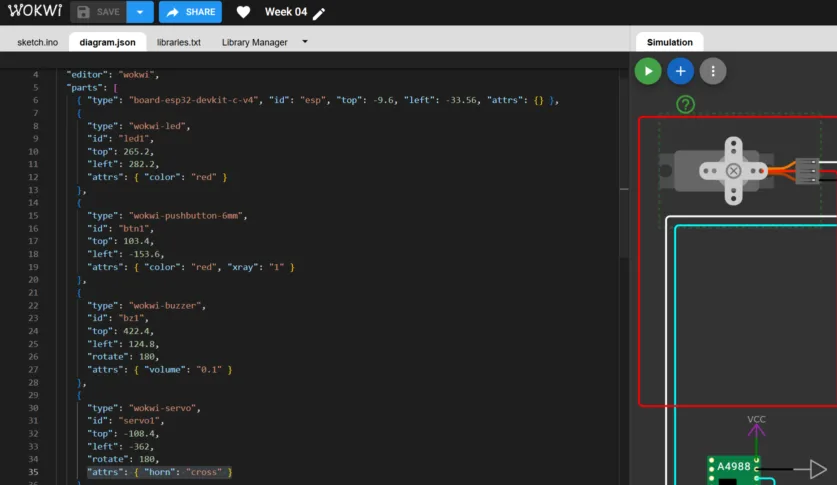Click the VCC power symbol
The width and height of the screenshot is (837, 485).
coord(756,427)
